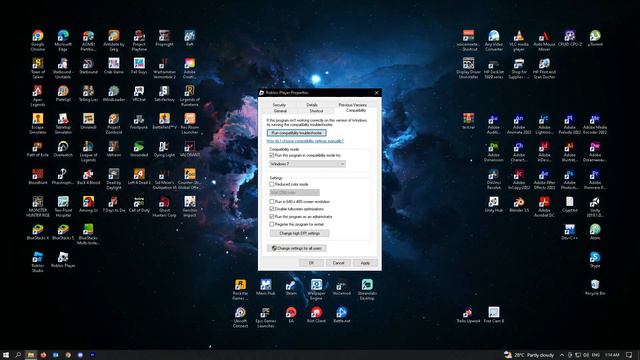Open the Riot Client desktop shortcut
The width and height of the screenshot is (640, 360).
coord(316,314)
